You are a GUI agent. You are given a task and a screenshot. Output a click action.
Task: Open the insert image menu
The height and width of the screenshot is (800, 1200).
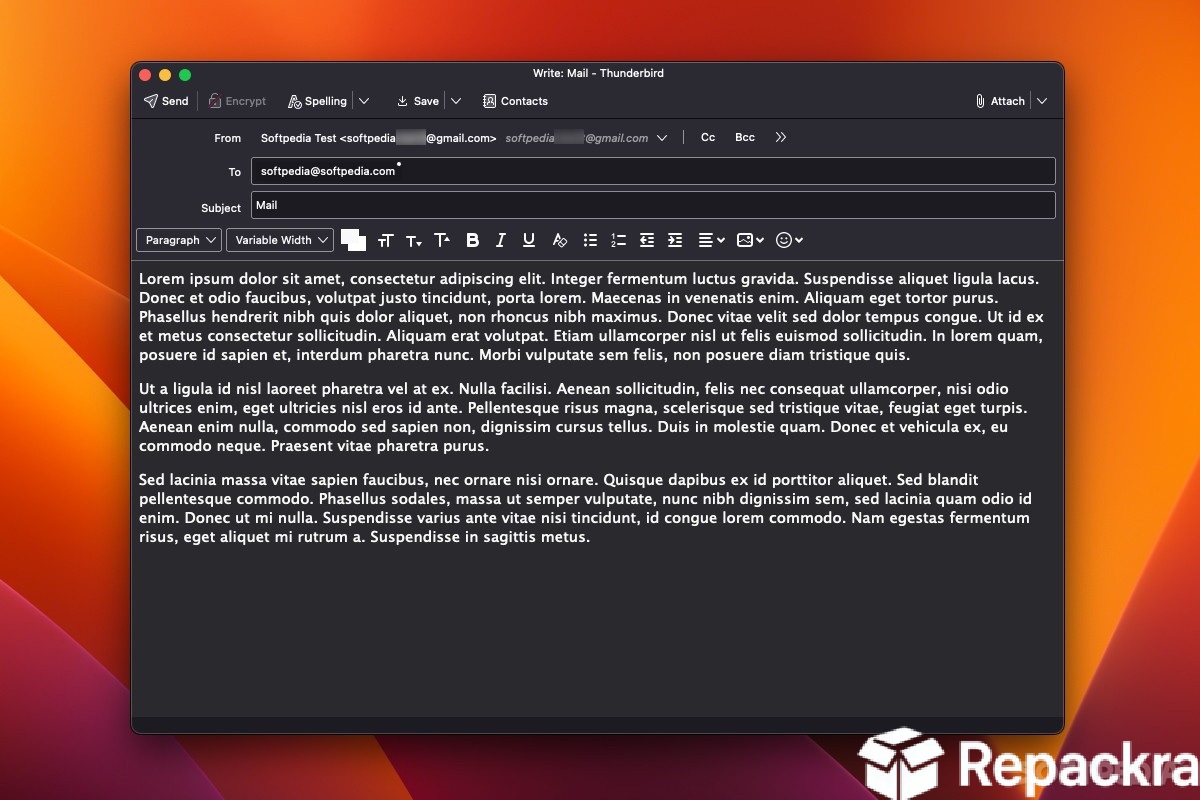[x=750, y=240]
